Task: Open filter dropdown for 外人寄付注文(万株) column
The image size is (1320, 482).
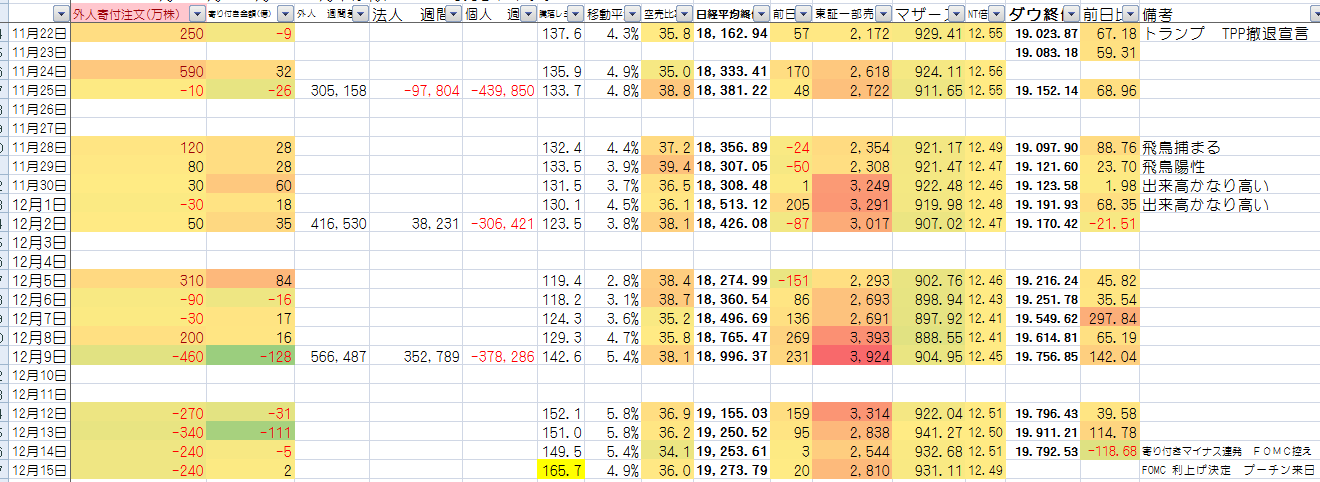Action: click(196, 15)
